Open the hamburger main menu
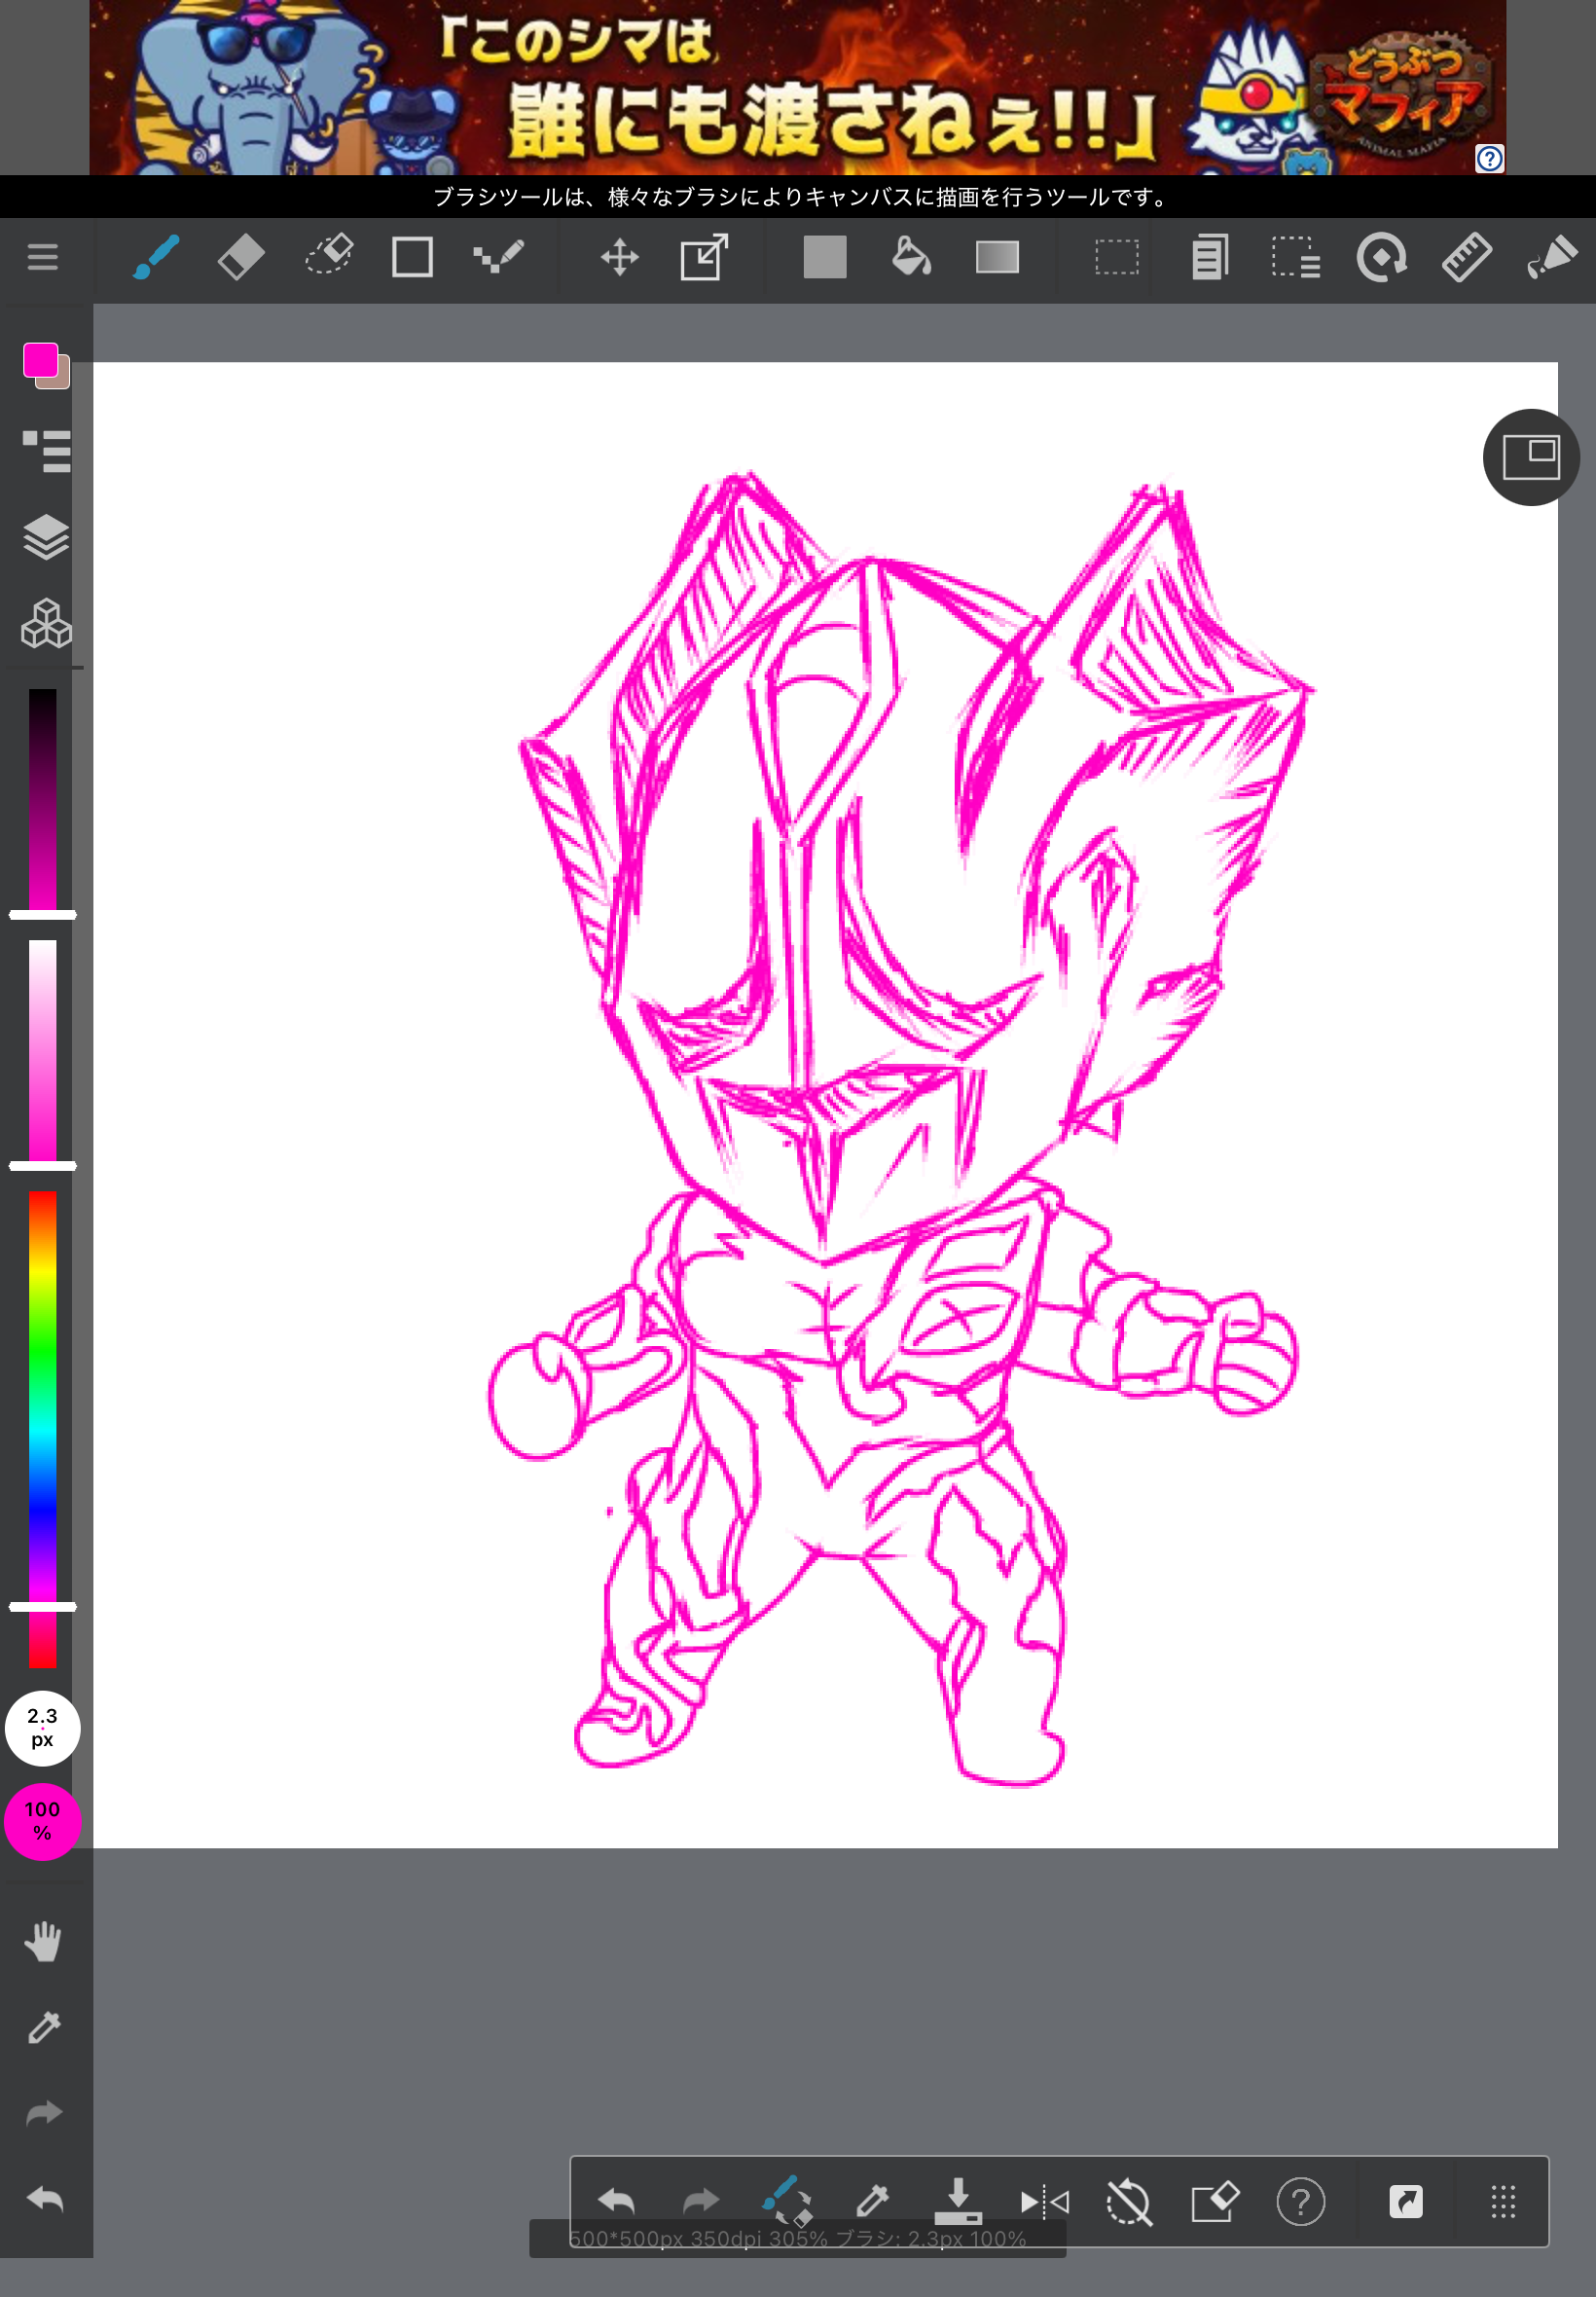The image size is (1596, 2297). point(42,258)
